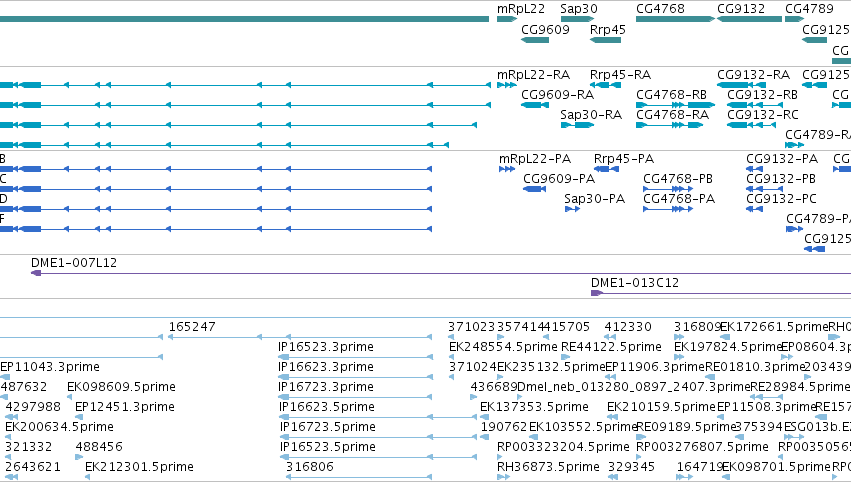The height and width of the screenshot is (482, 851).
Task: Select the RE44122.5prime EST label
Action: coord(612,347)
